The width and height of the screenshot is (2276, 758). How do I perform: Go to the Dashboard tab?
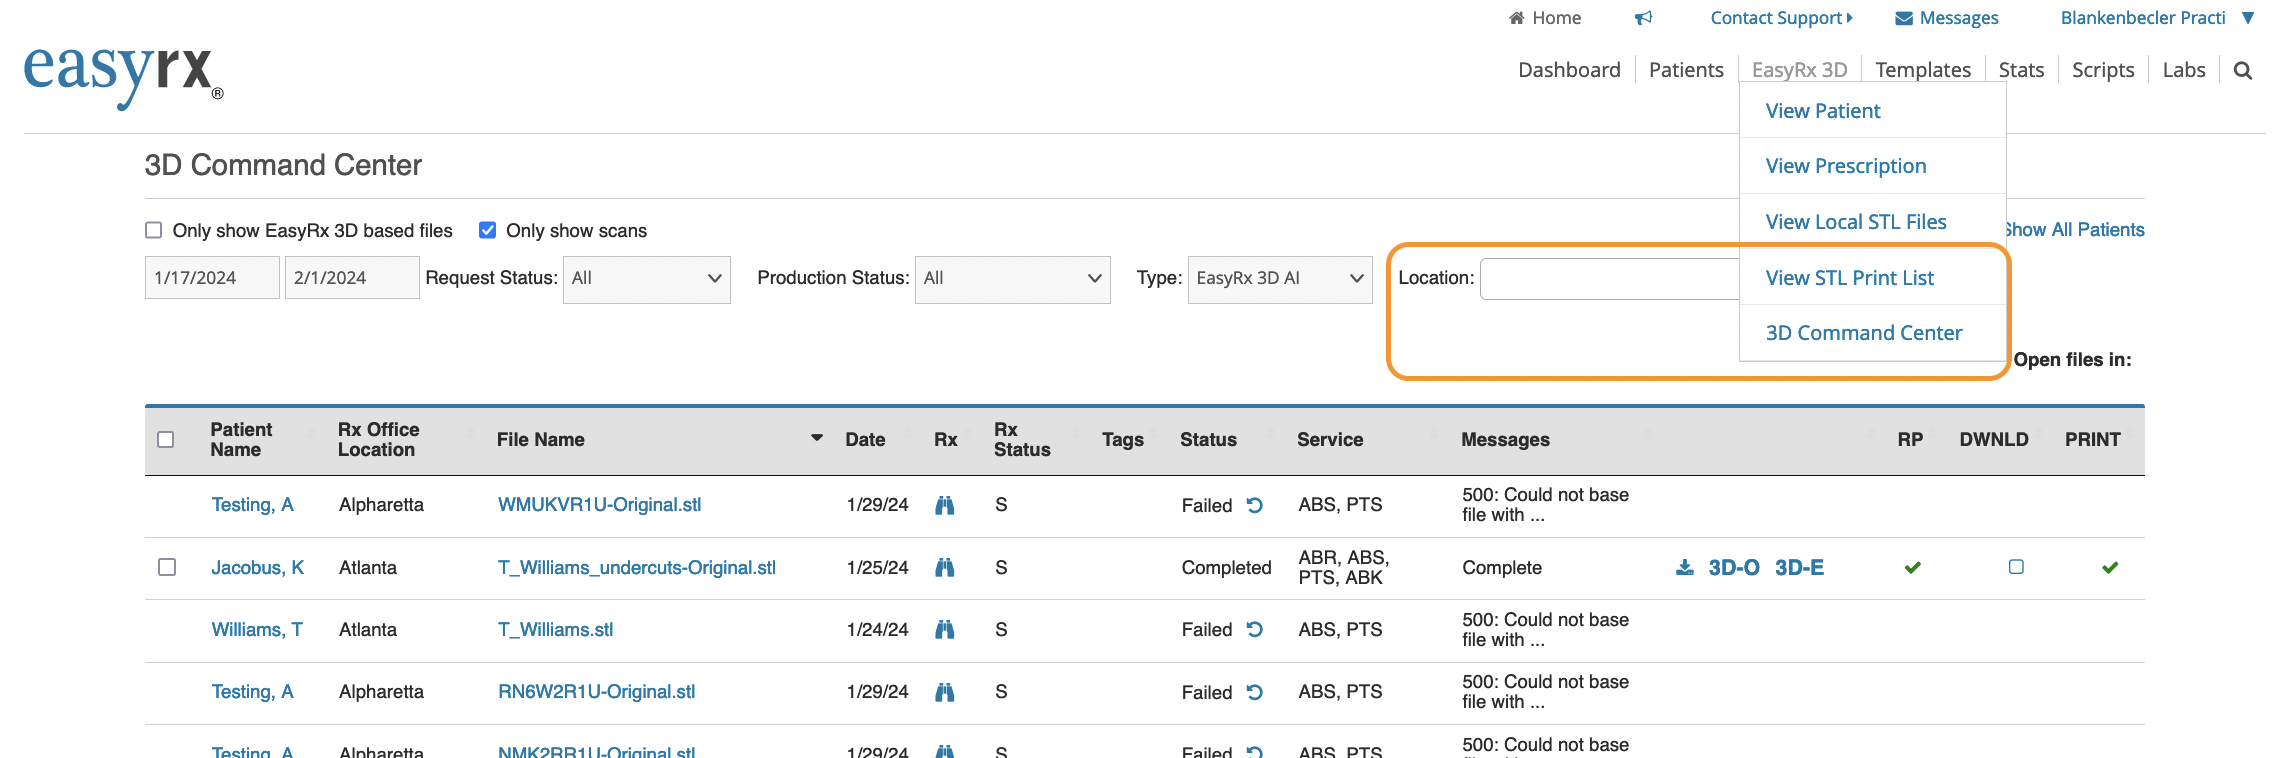(1569, 70)
